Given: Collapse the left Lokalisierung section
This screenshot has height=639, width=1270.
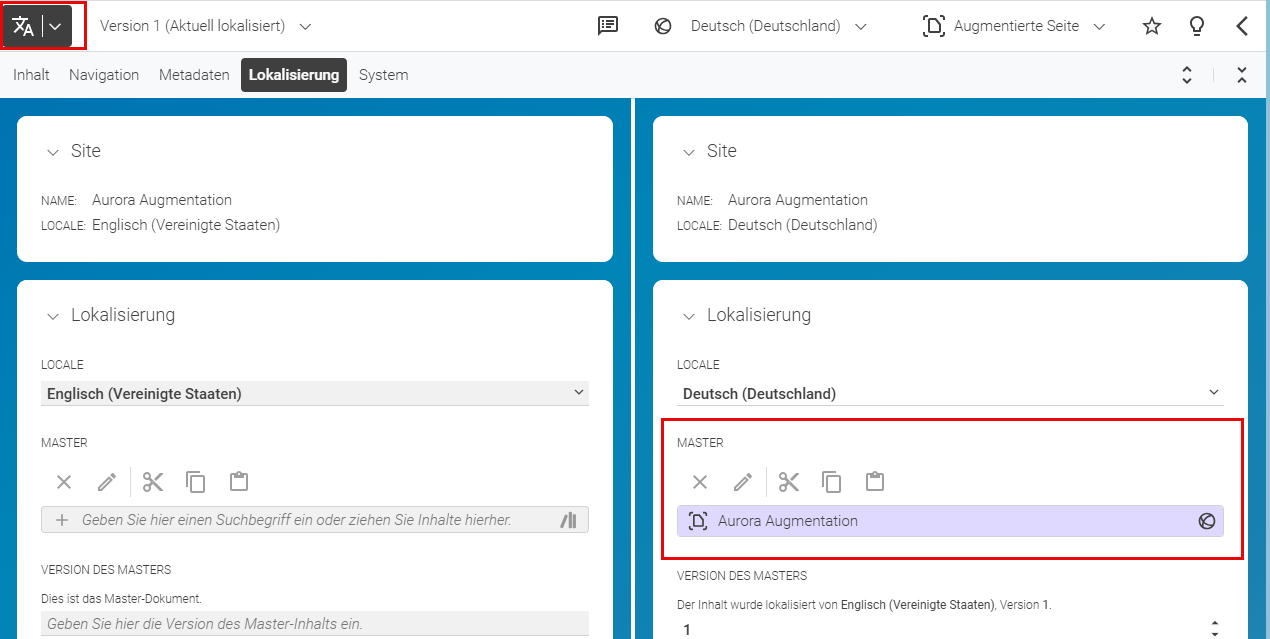Looking at the screenshot, I should pos(52,316).
